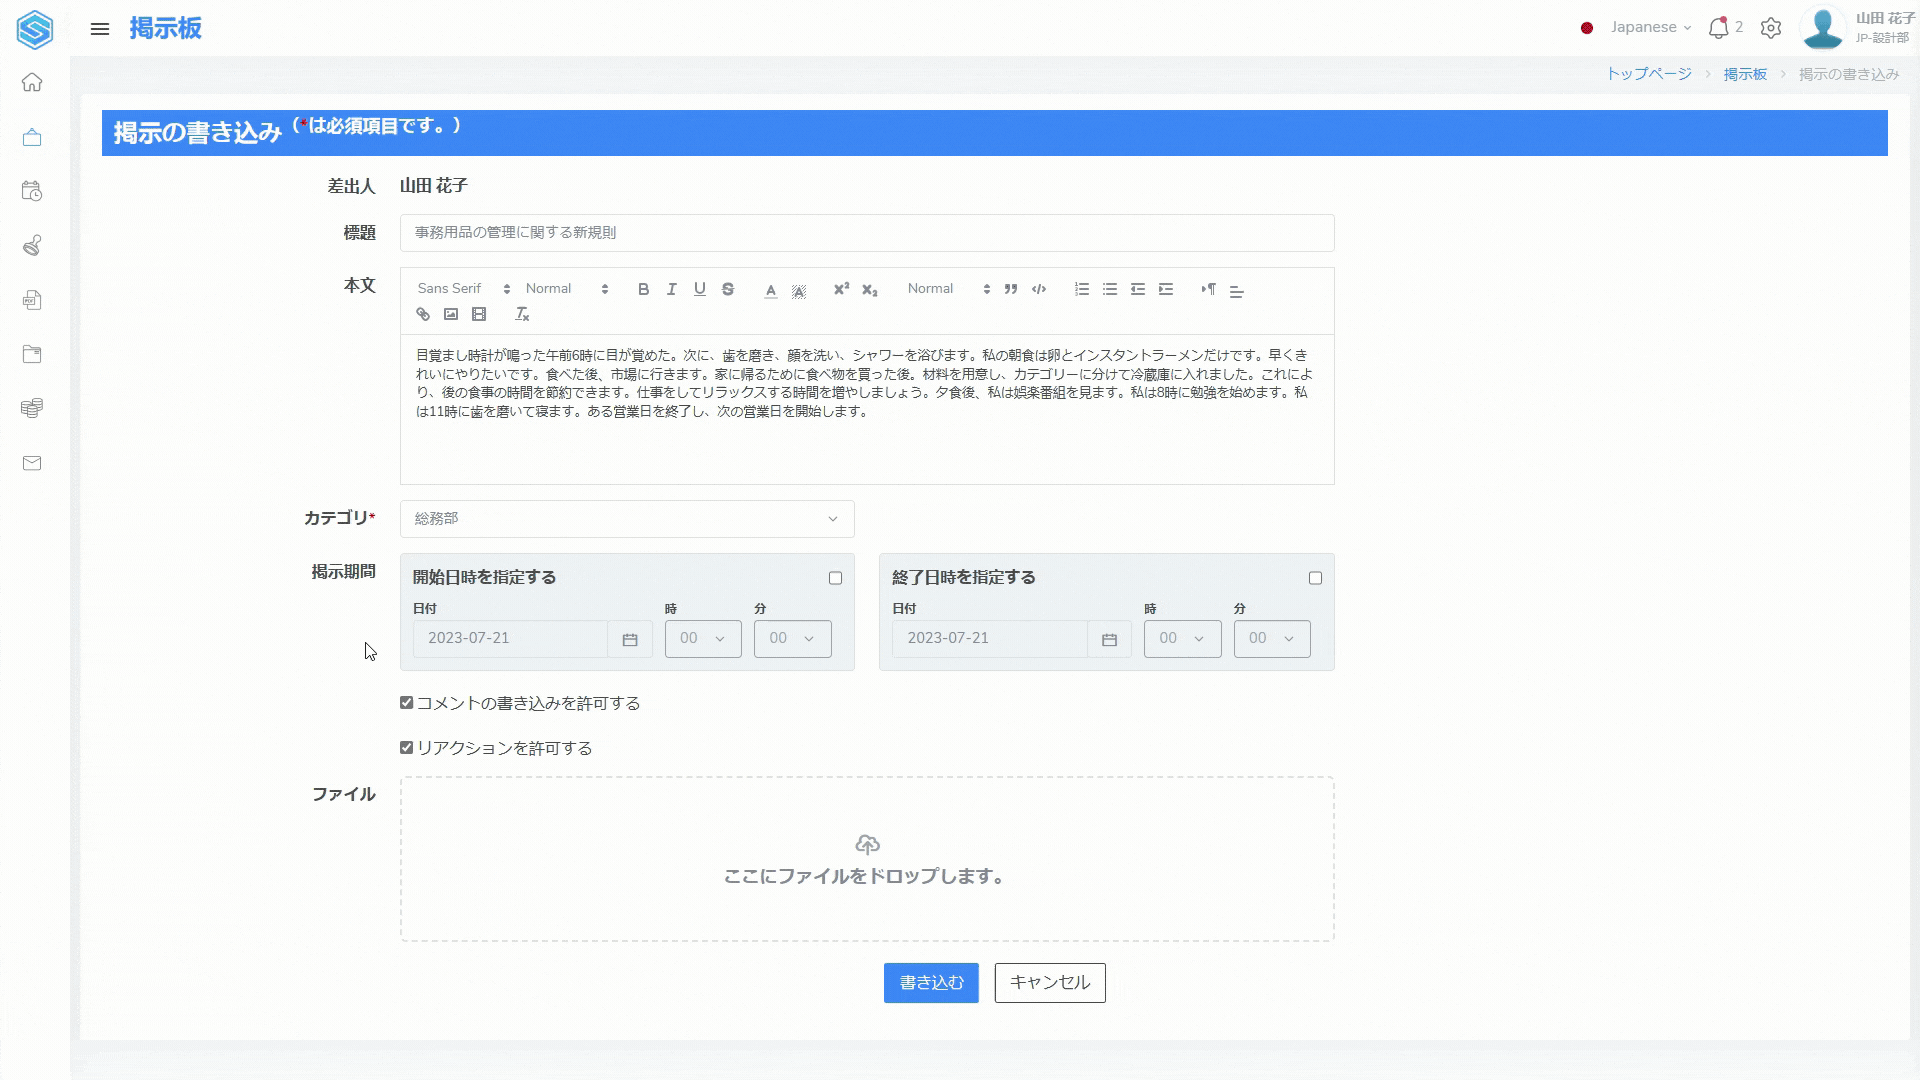Insert image into message body

tap(451, 314)
